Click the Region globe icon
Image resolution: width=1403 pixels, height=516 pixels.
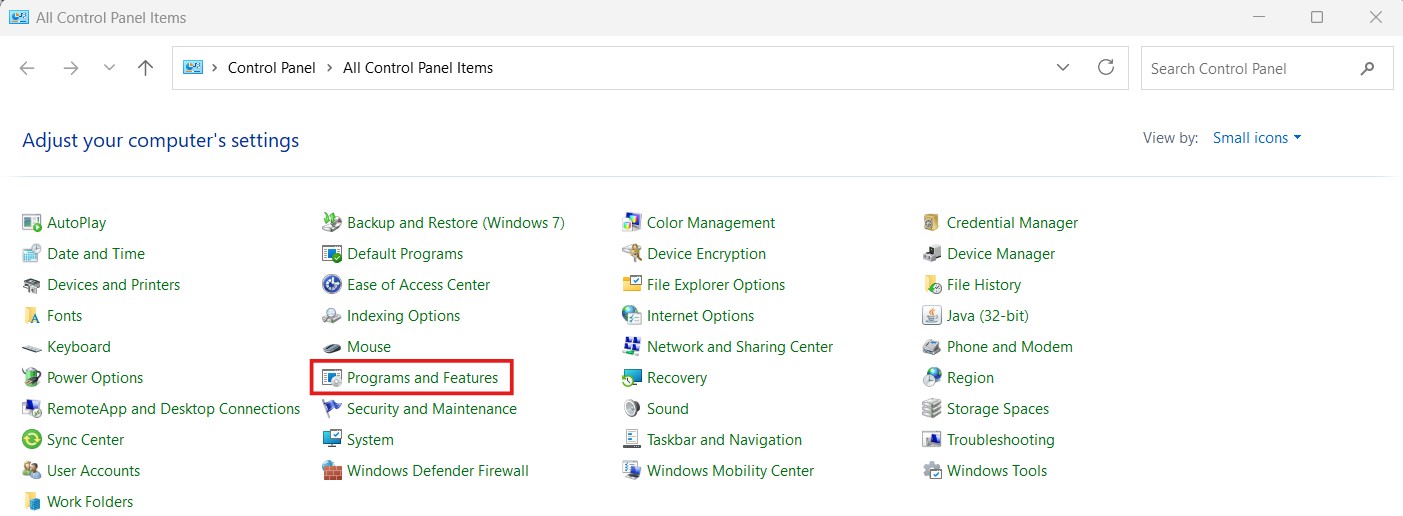click(932, 378)
